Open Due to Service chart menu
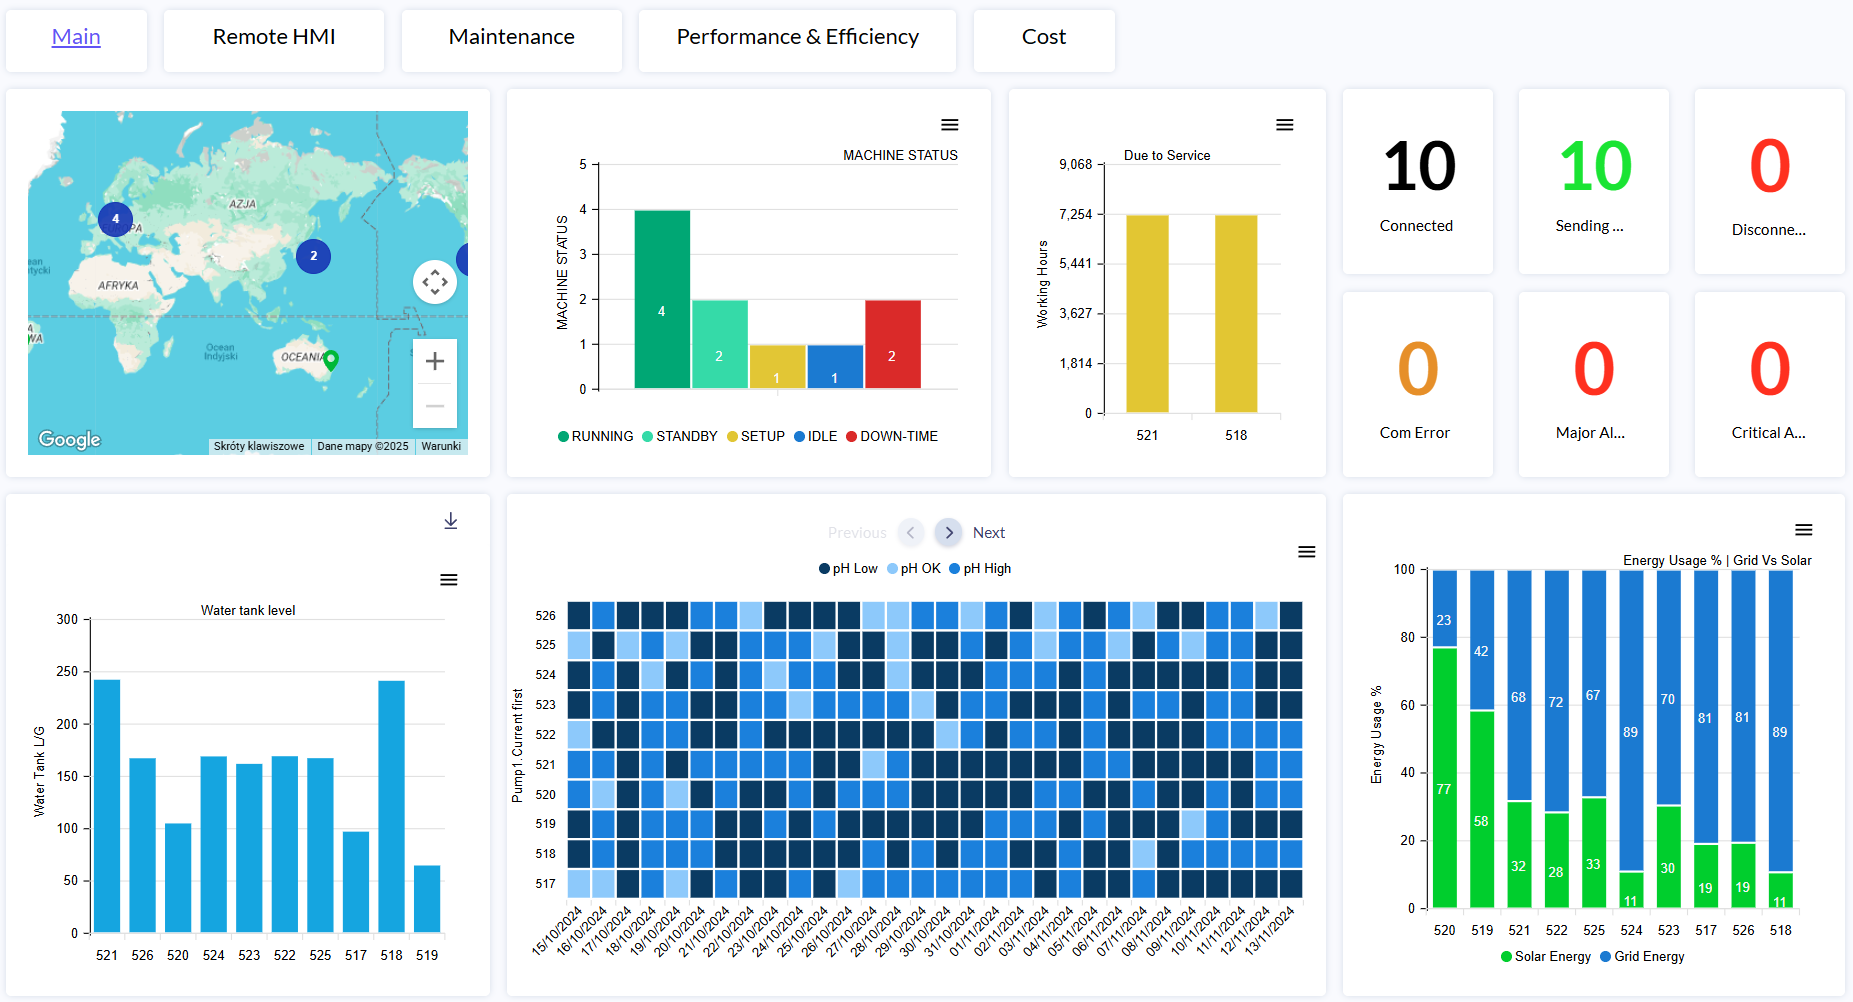Viewport: 1853px width, 1002px height. [x=1284, y=125]
